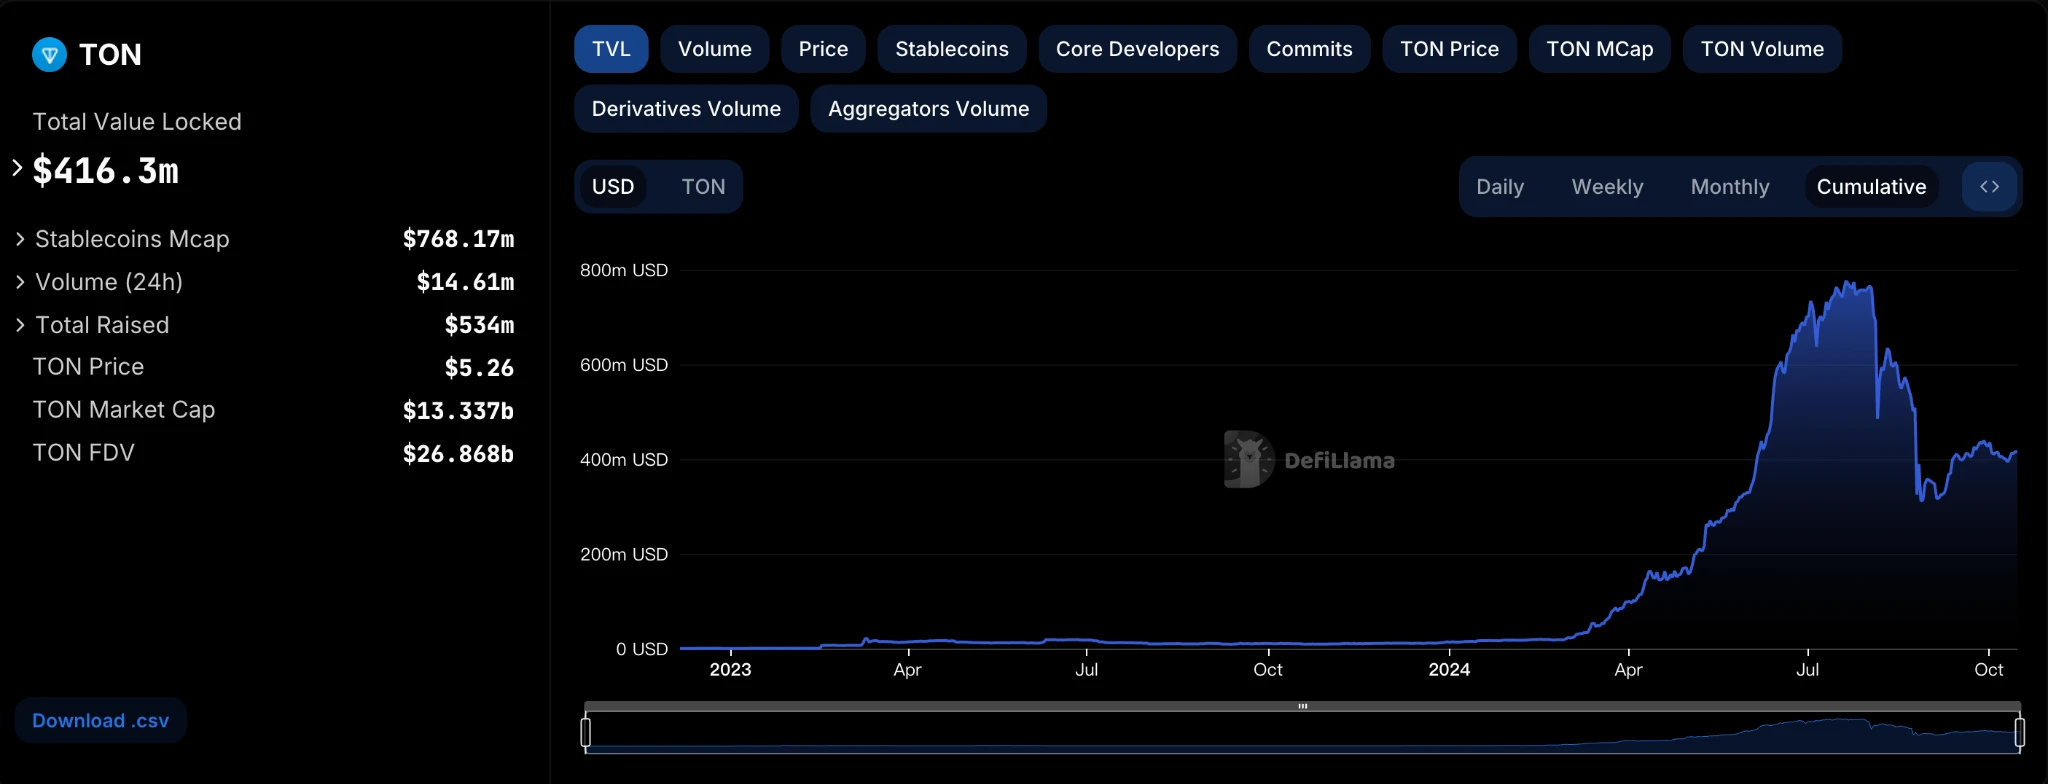Select the Daily interval tab
The height and width of the screenshot is (784, 2048).
coord(1500,187)
